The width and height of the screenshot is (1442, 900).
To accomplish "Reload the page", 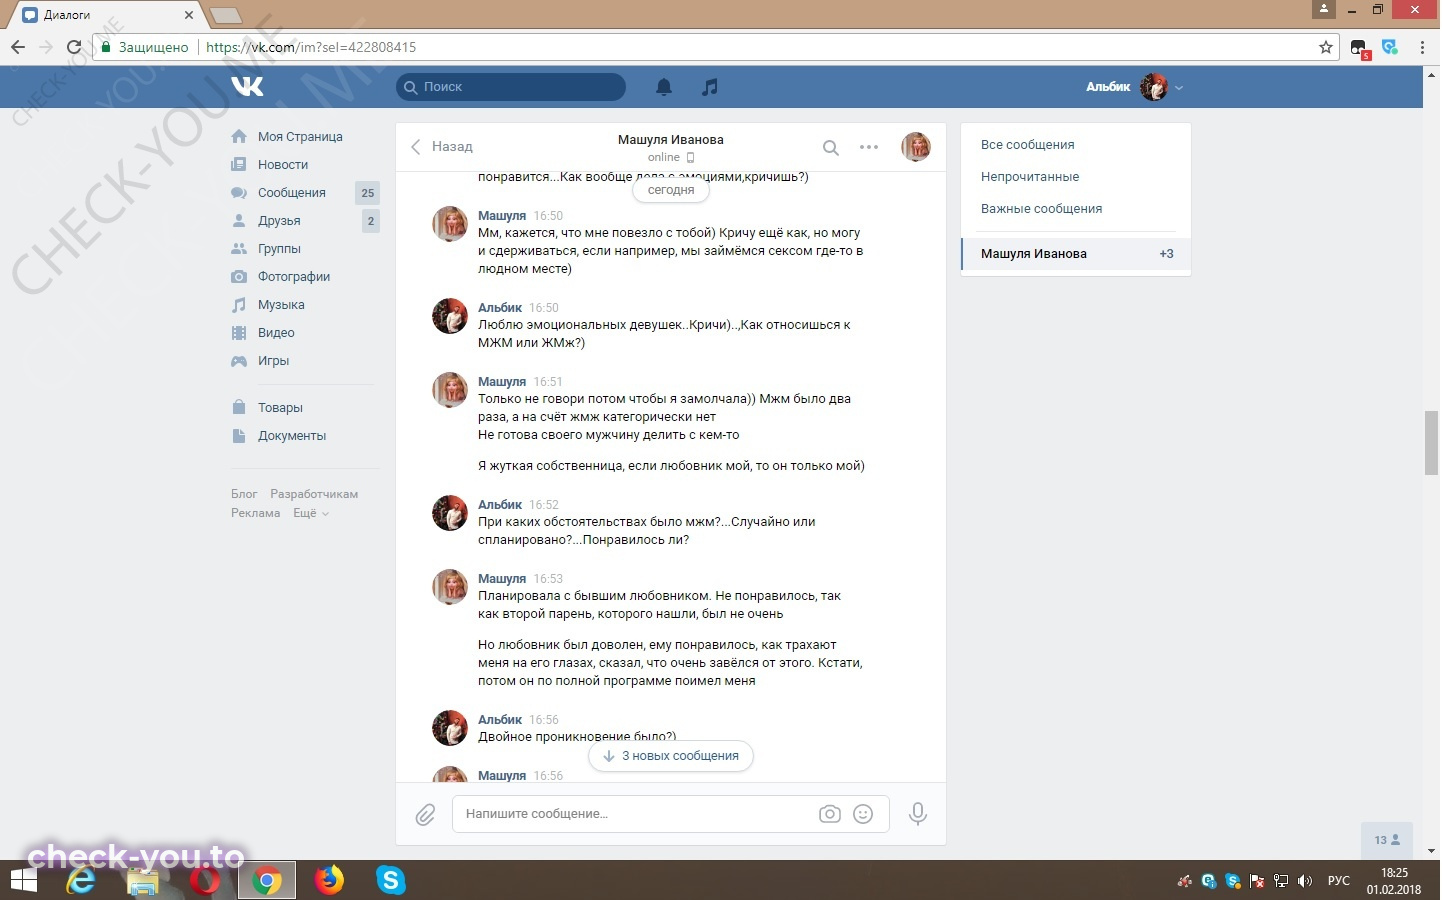I will pyautogui.click(x=73, y=47).
